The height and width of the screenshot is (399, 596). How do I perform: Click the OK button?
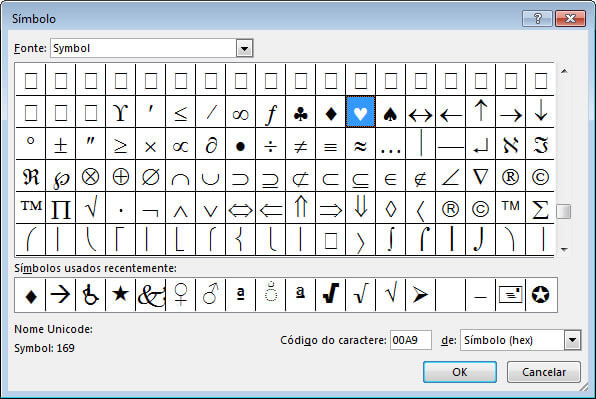460,372
